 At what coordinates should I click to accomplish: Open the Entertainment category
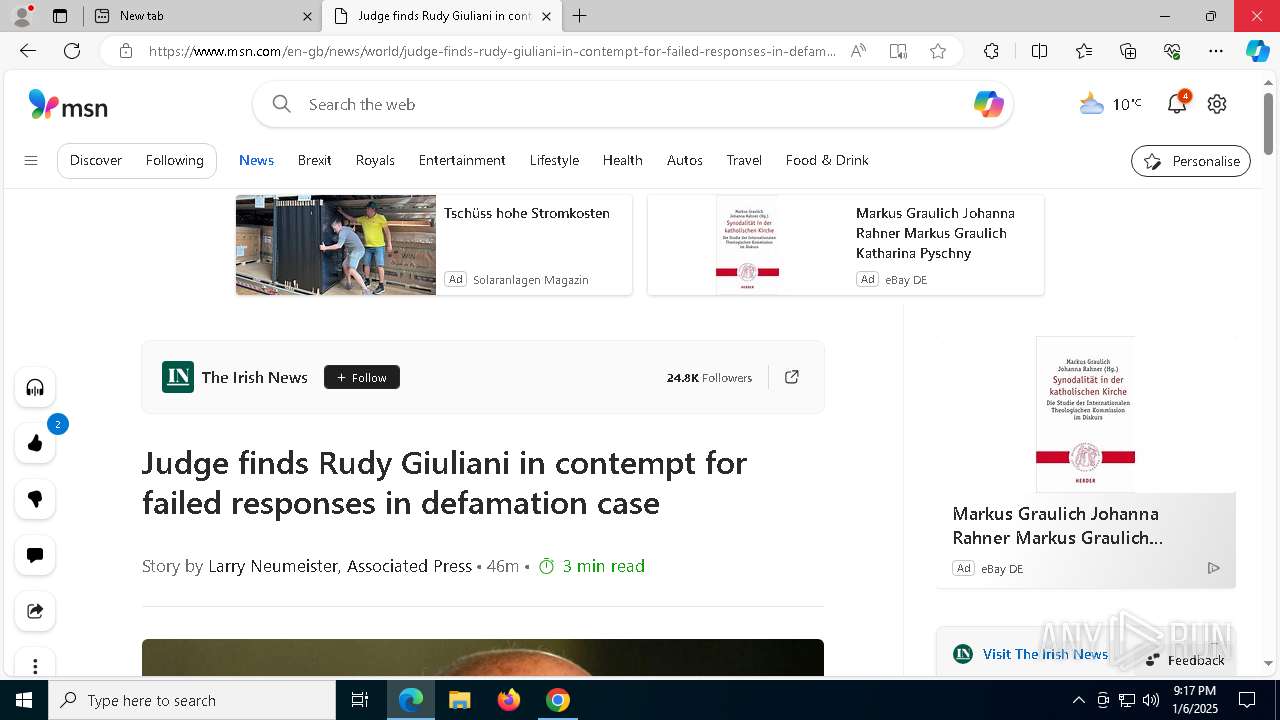point(462,160)
